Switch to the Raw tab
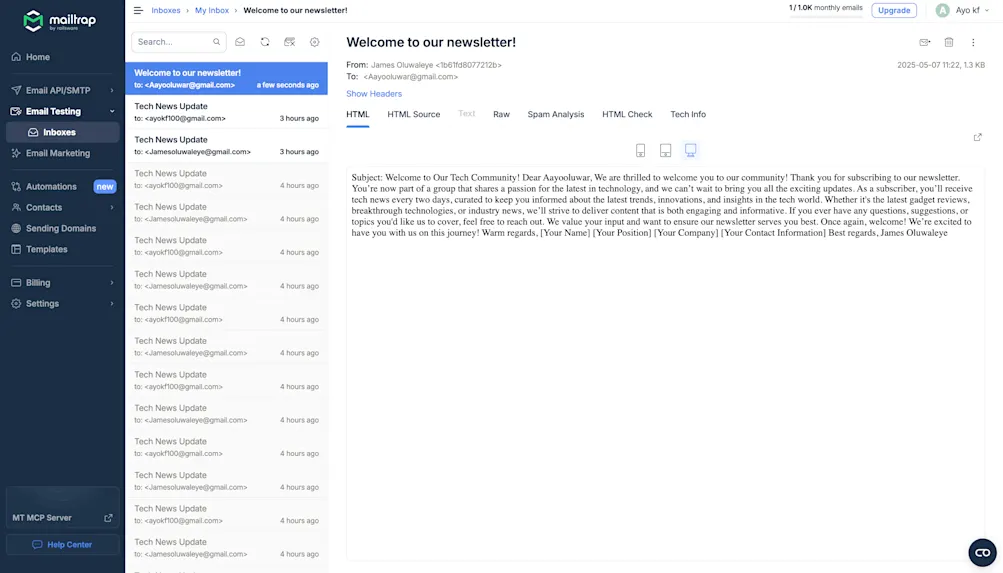The image size is (1003, 573). [x=502, y=114]
